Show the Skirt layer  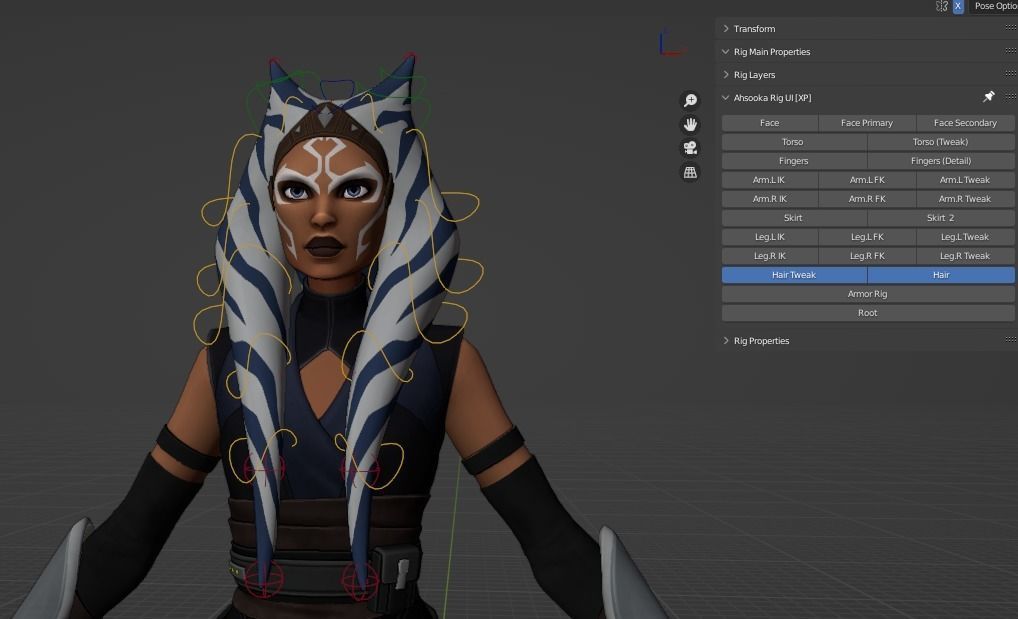pos(793,218)
